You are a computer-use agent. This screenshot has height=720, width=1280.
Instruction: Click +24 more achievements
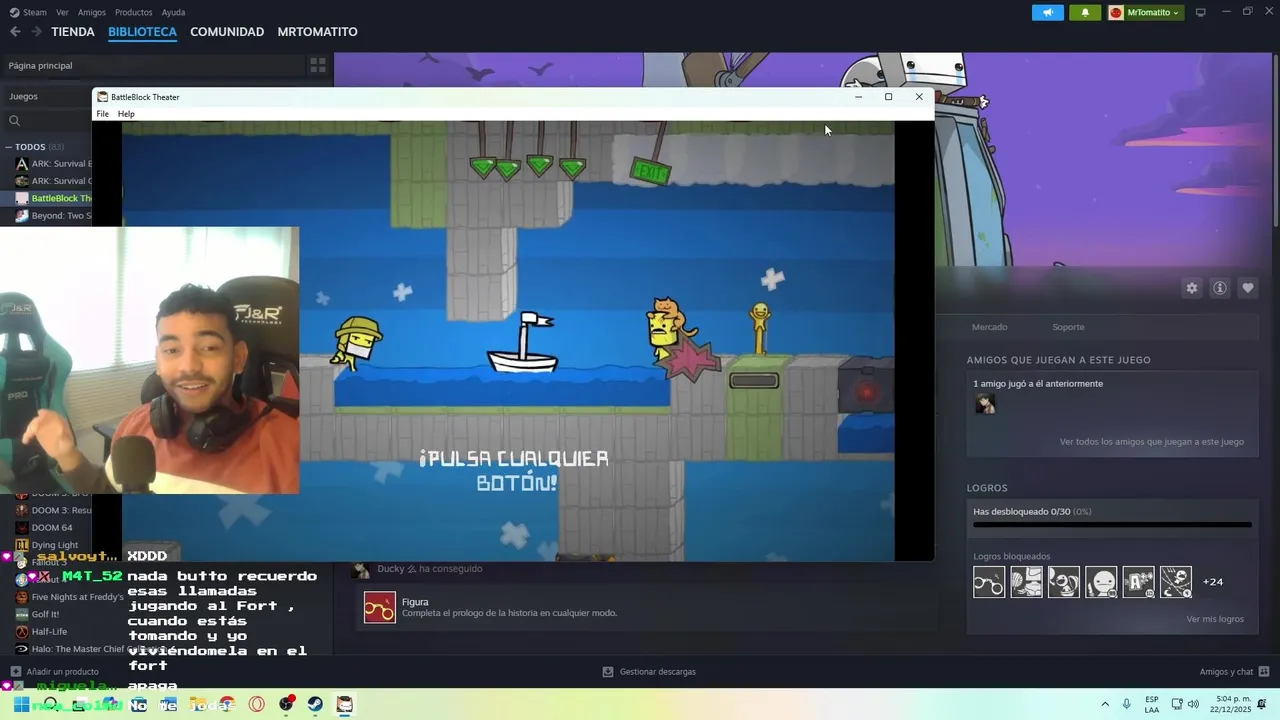coord(1213,582)
